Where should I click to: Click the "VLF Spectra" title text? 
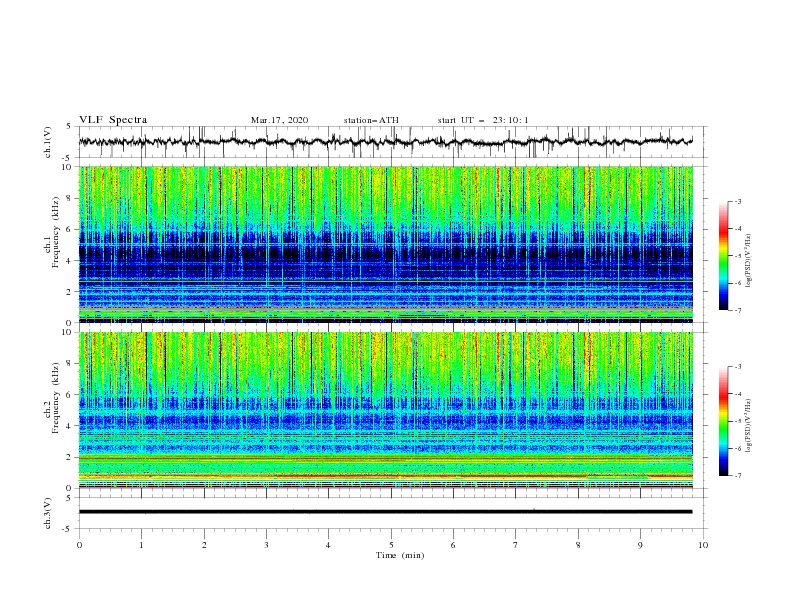click(x=113, y=120)
